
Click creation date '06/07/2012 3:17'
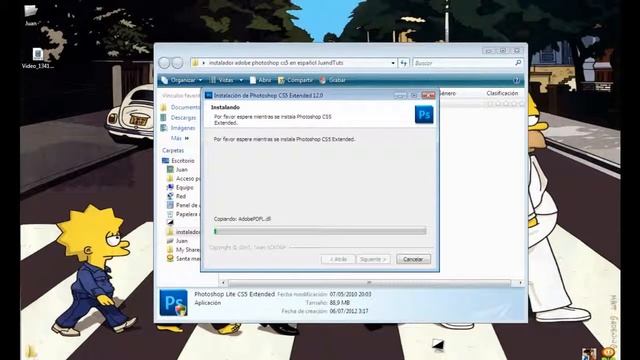349,311
